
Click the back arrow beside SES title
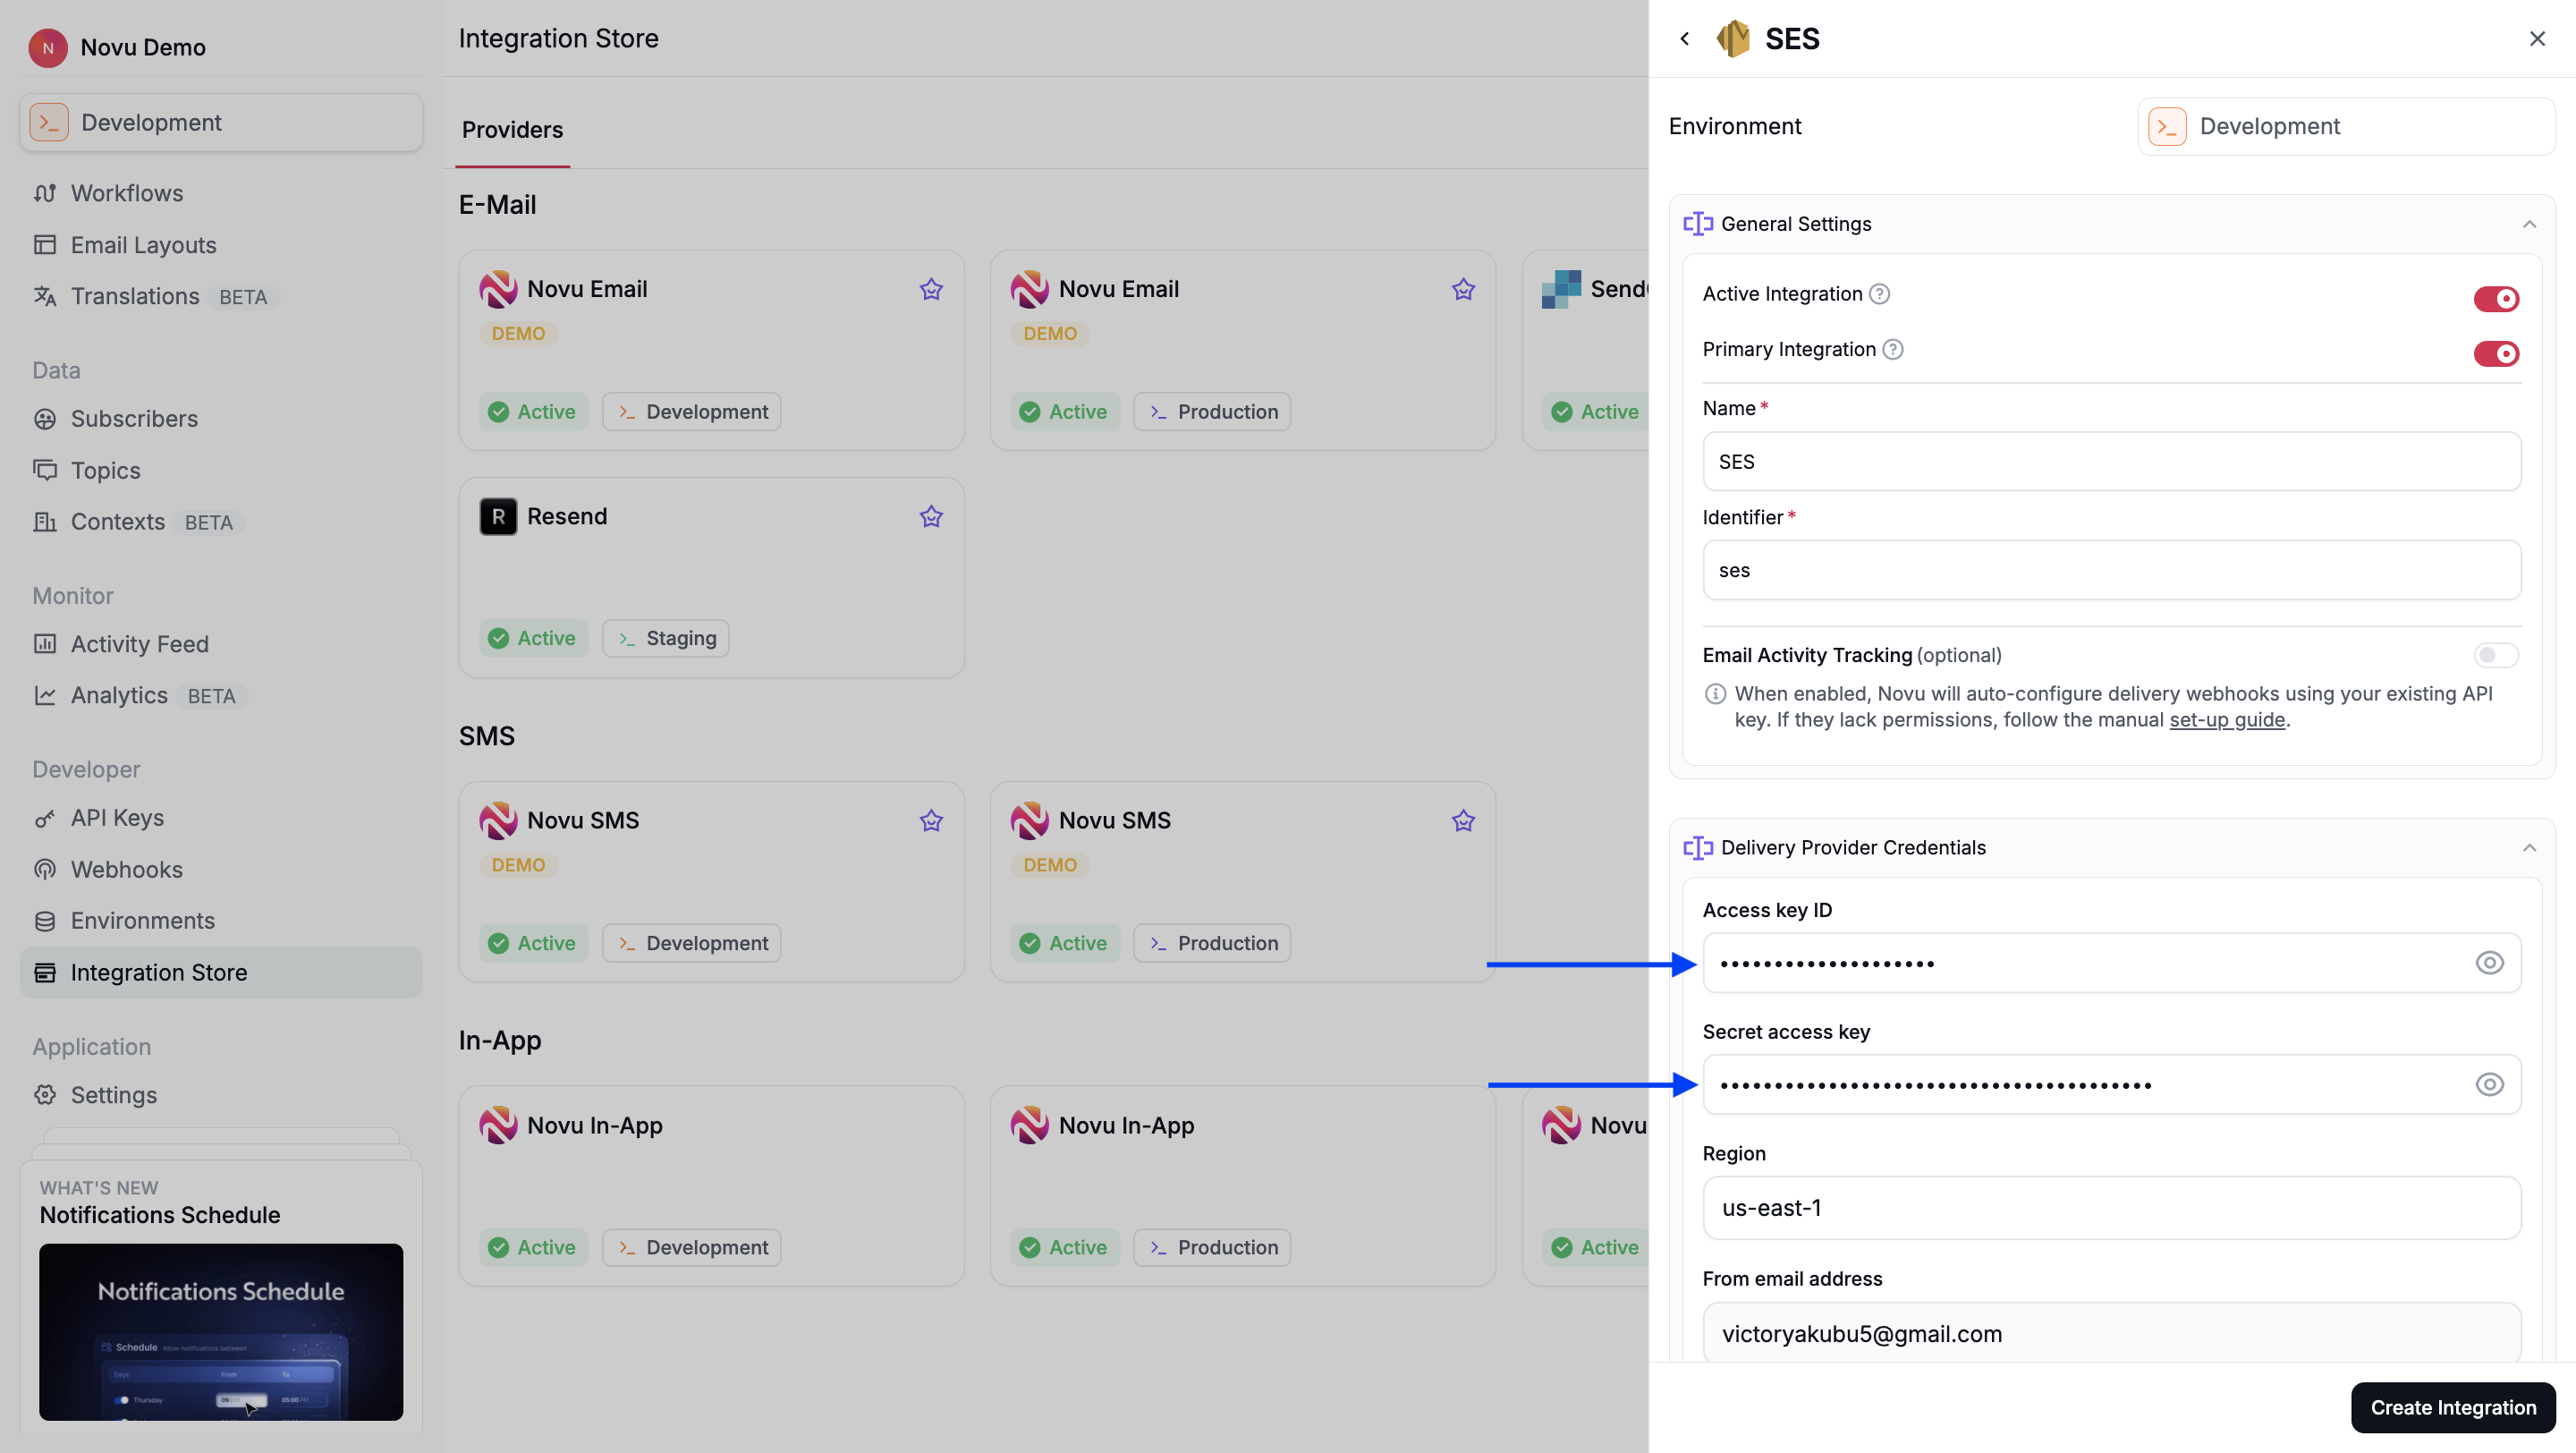point(1685,38)
